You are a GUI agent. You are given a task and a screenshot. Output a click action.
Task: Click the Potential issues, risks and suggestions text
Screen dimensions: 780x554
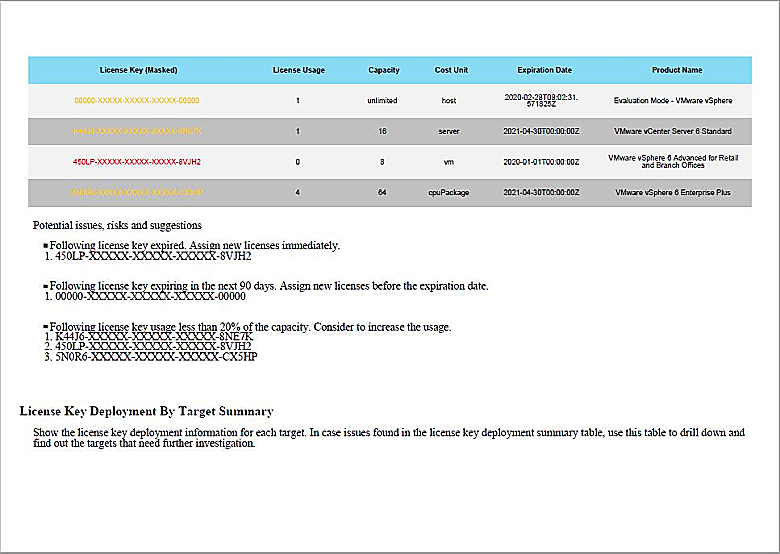pyautogui.click(x=117, y=226)
